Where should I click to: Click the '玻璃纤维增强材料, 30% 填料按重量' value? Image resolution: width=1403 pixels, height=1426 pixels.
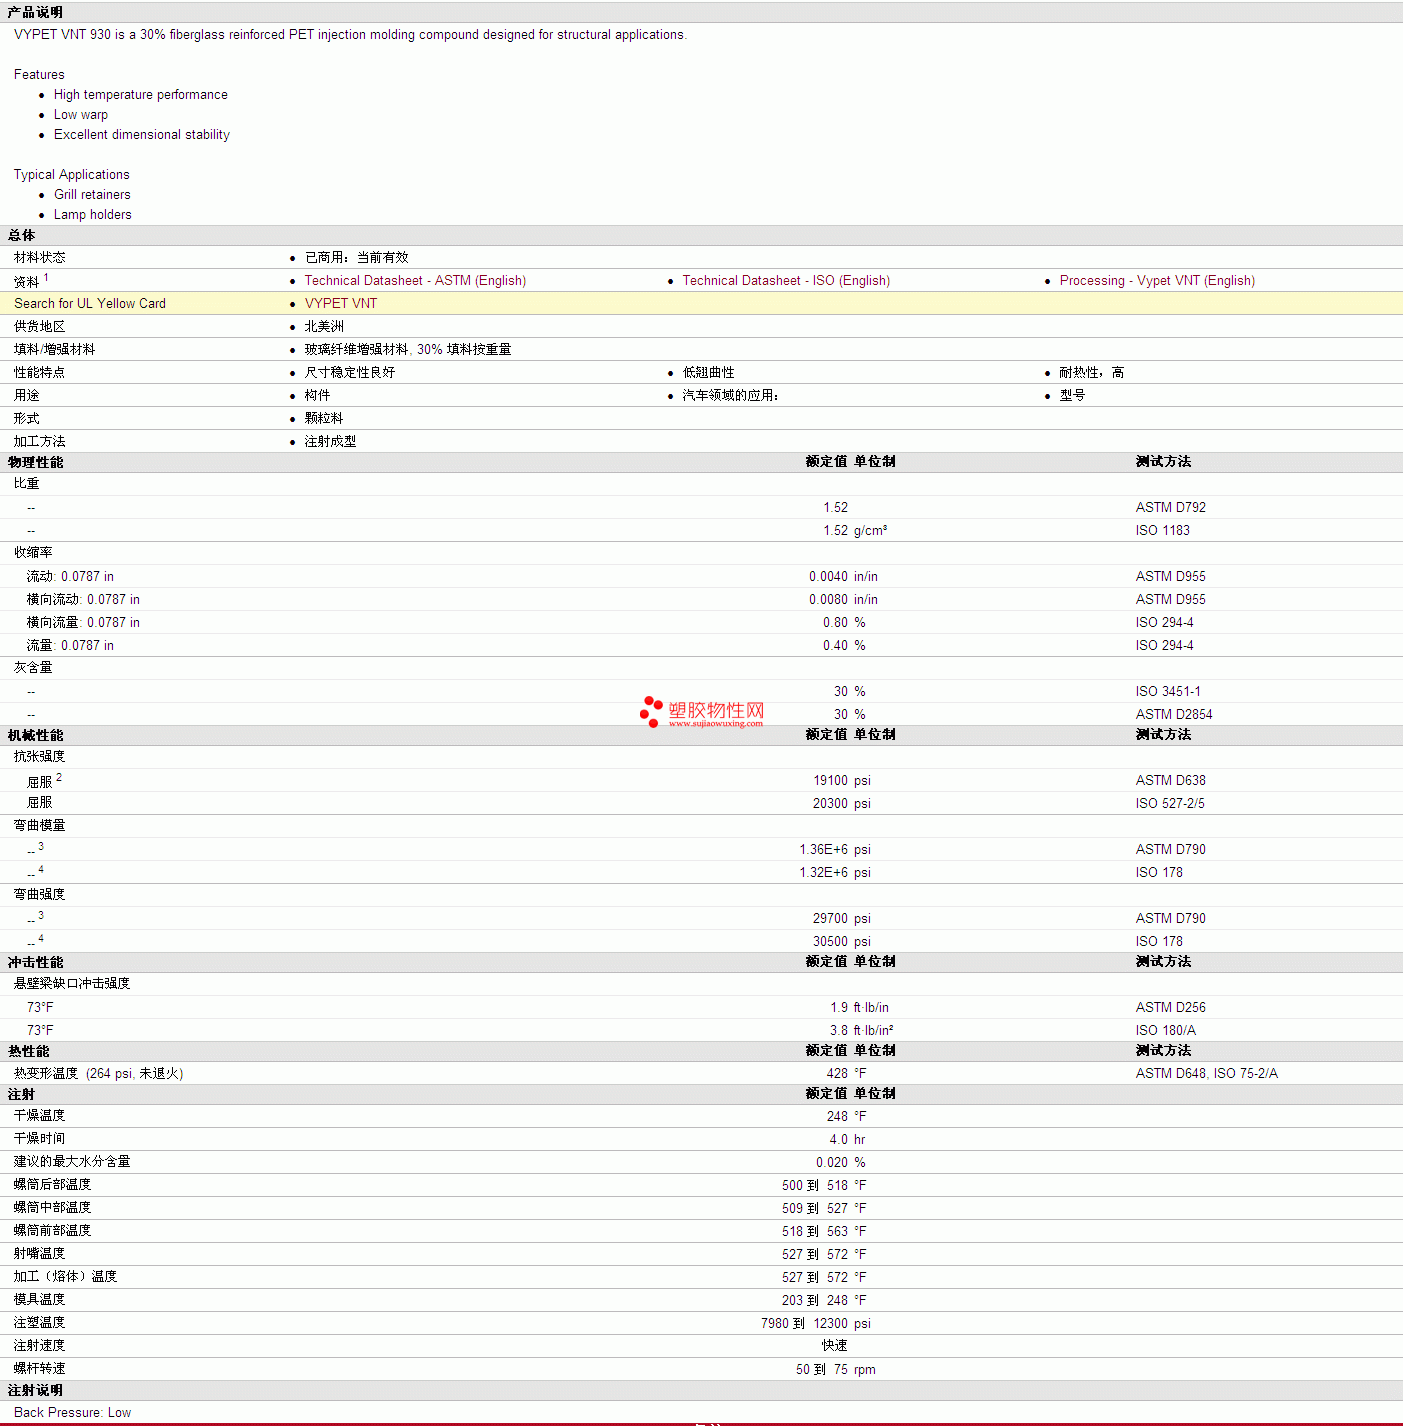pos(408,350)
